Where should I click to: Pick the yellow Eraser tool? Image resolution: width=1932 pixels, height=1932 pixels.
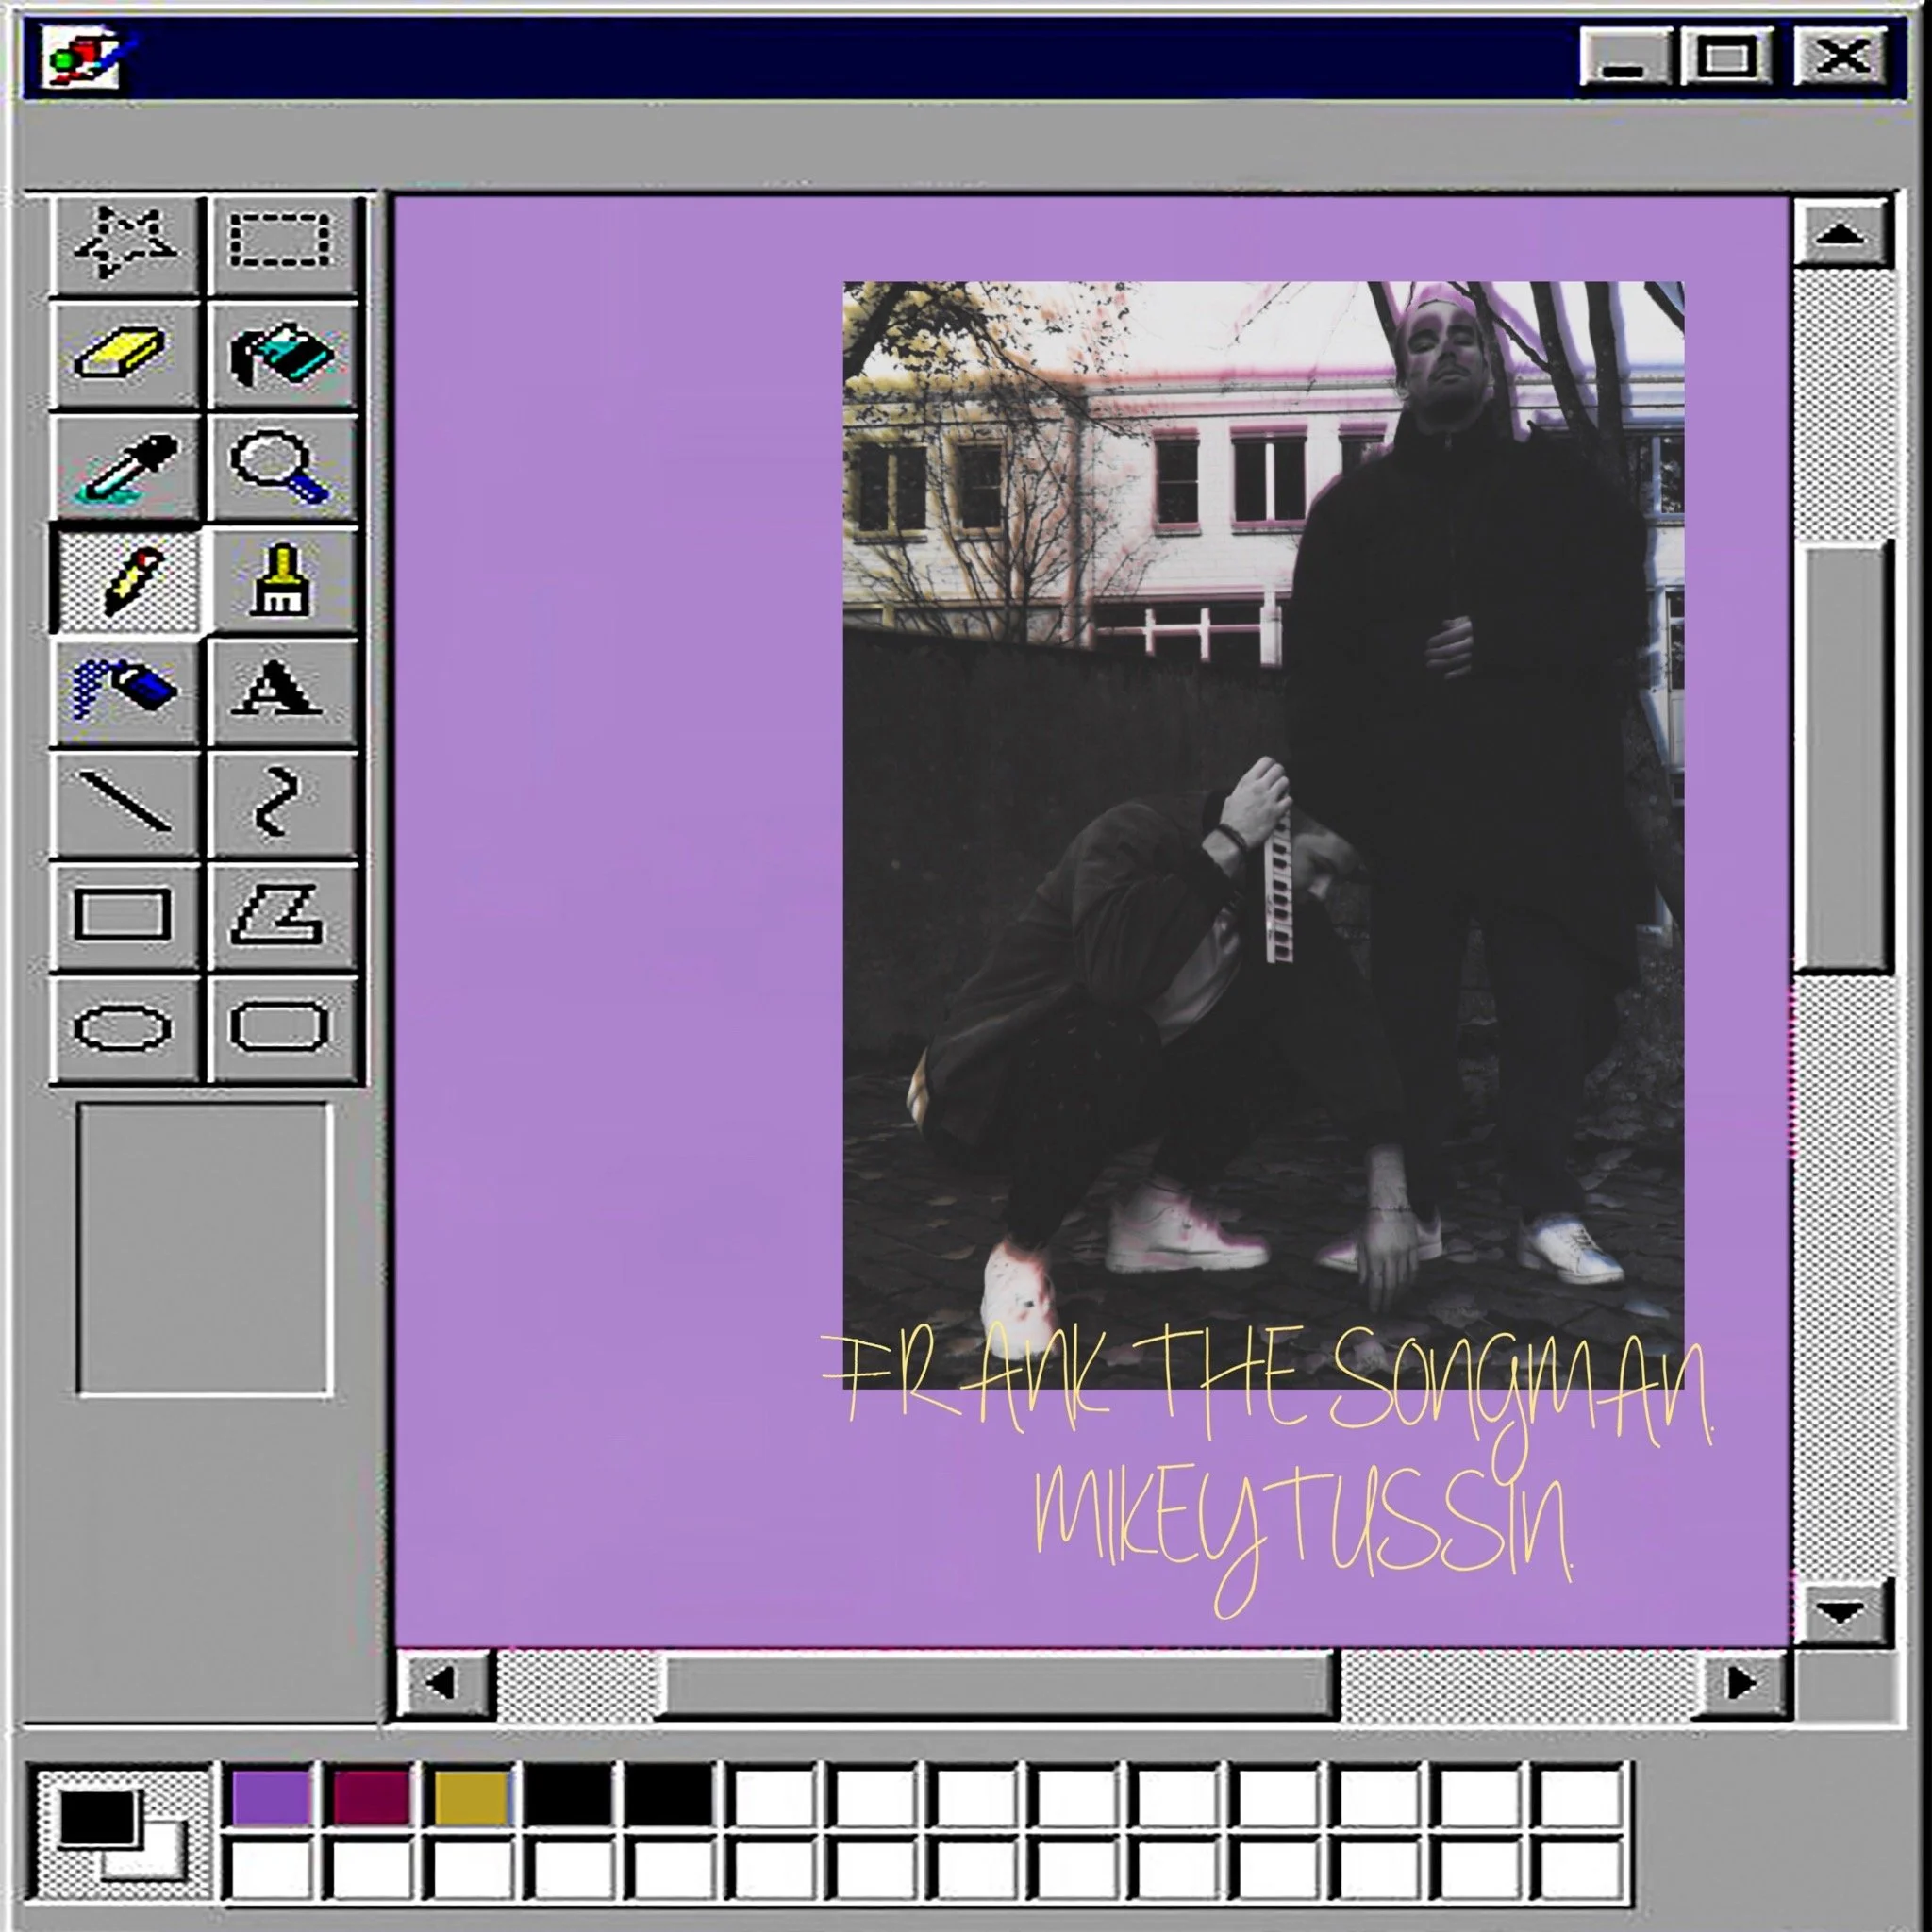(x=123, y=354)
